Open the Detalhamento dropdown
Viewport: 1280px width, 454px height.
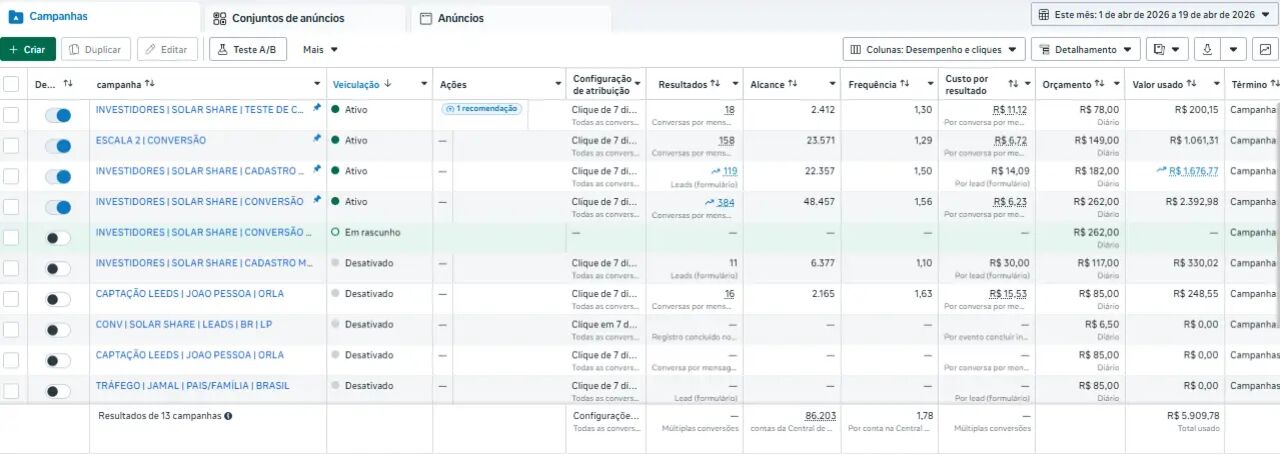click(x=1085, y=49)
